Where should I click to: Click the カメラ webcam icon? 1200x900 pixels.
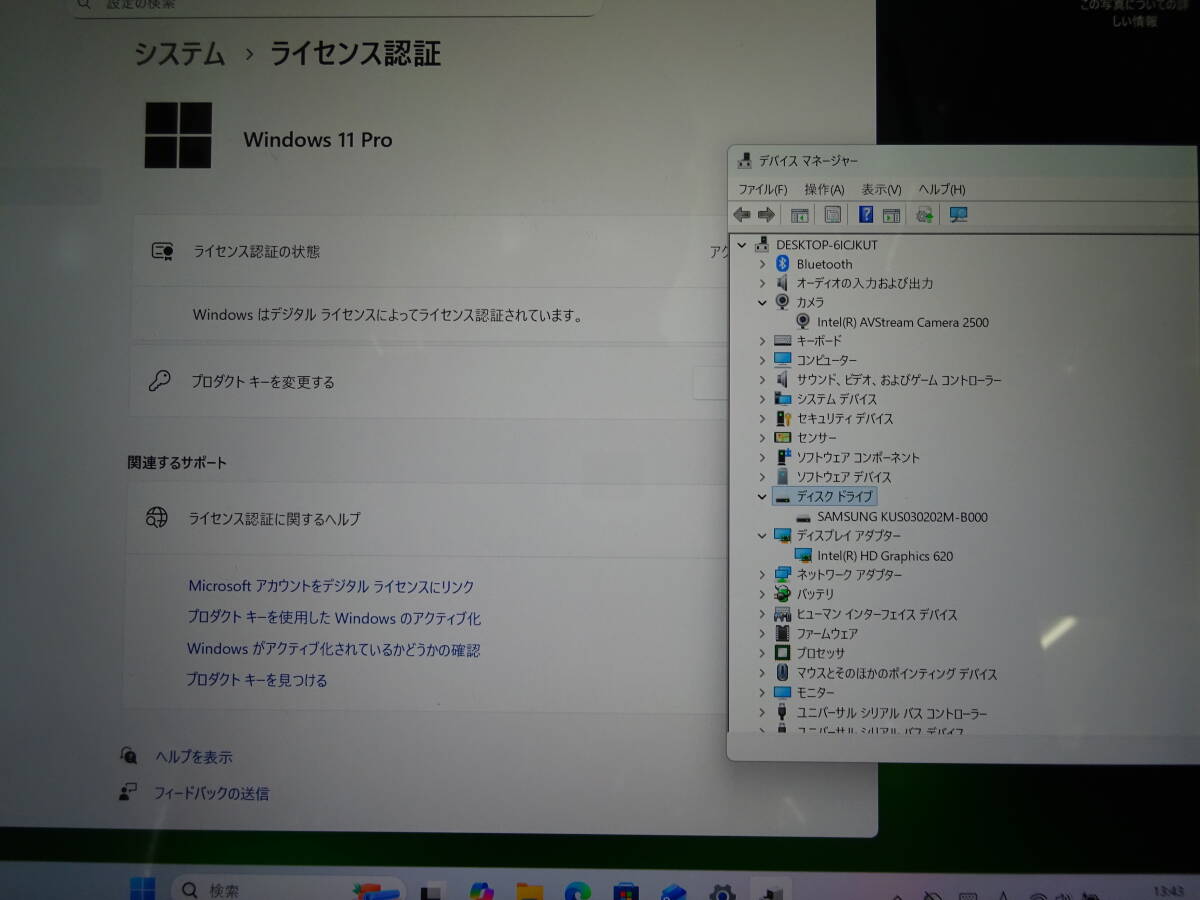click(783, 302)
